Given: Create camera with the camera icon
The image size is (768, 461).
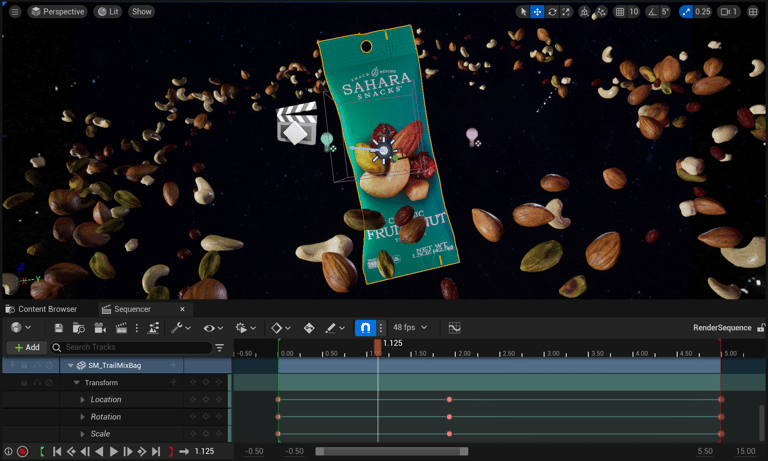Looking at the screenshot, I should pos(100,328).
